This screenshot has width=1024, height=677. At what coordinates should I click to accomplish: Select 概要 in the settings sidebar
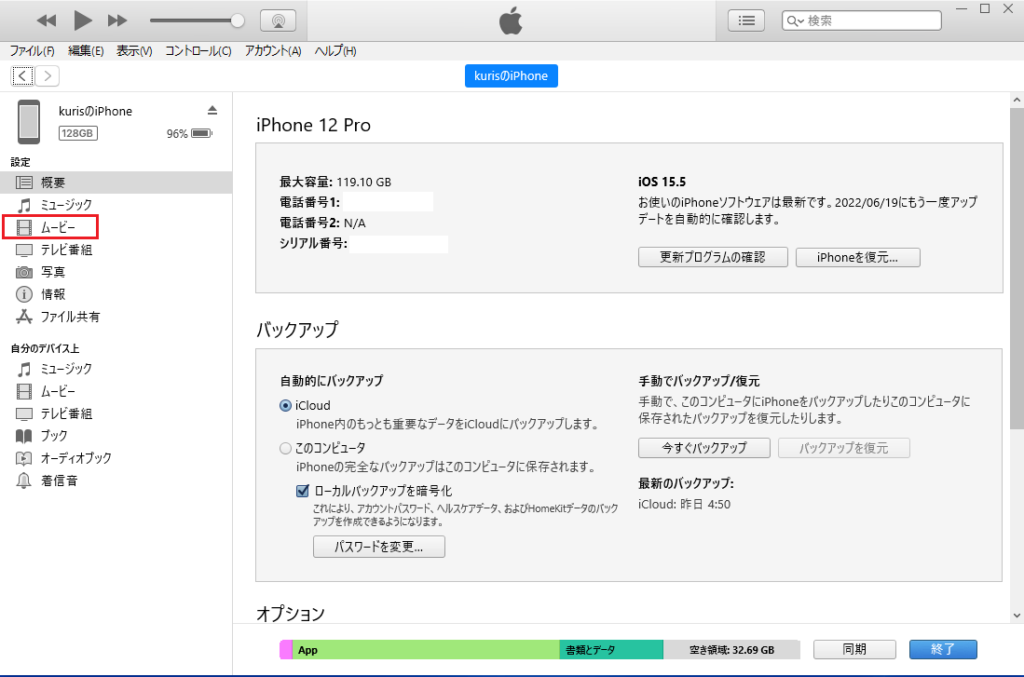coord(116,183)
